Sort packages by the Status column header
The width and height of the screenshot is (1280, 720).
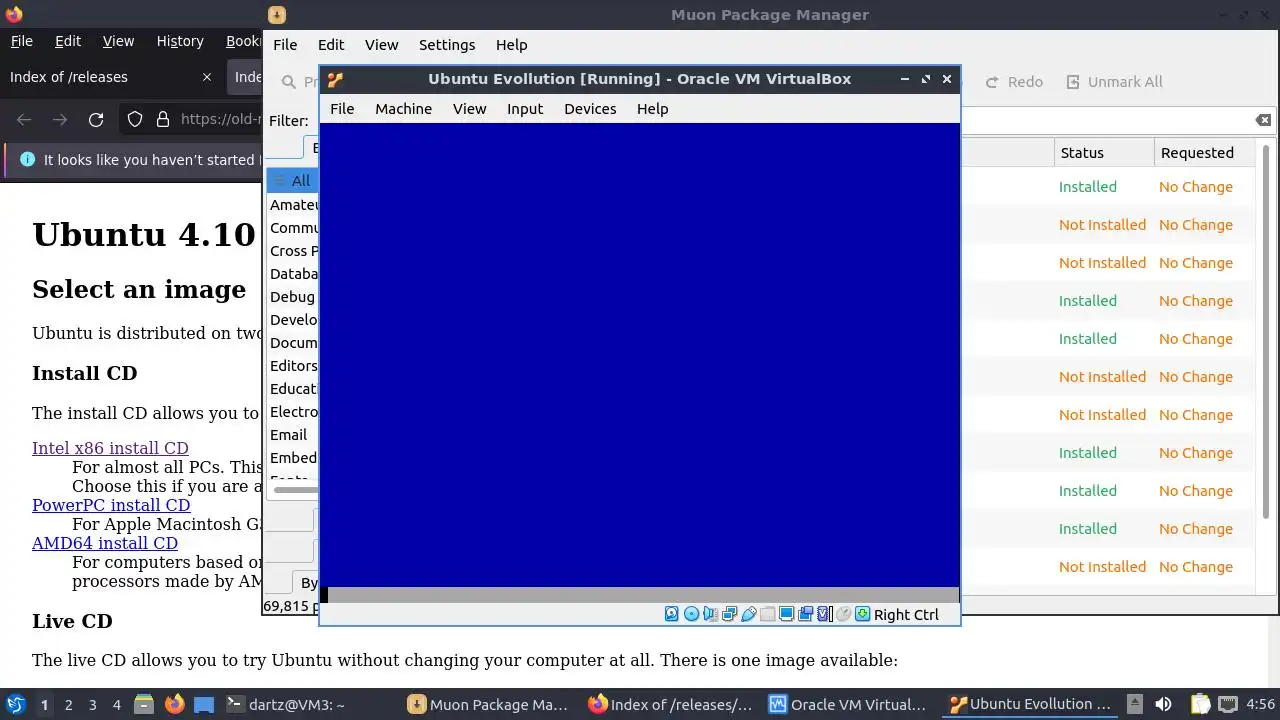1104,153
